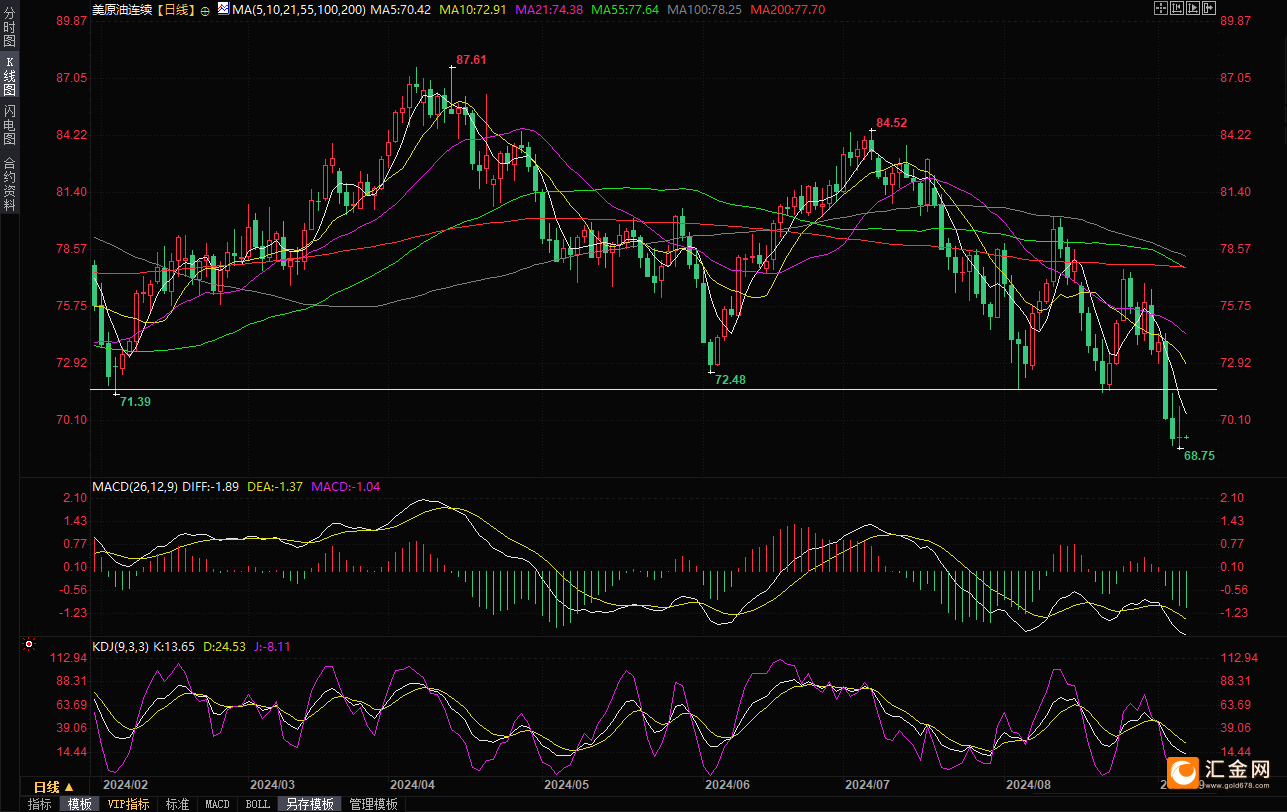Click the MA indicator chart icon
This screenshot has height=812, width=1287.
pyautogui.click(x=222, y=9)
